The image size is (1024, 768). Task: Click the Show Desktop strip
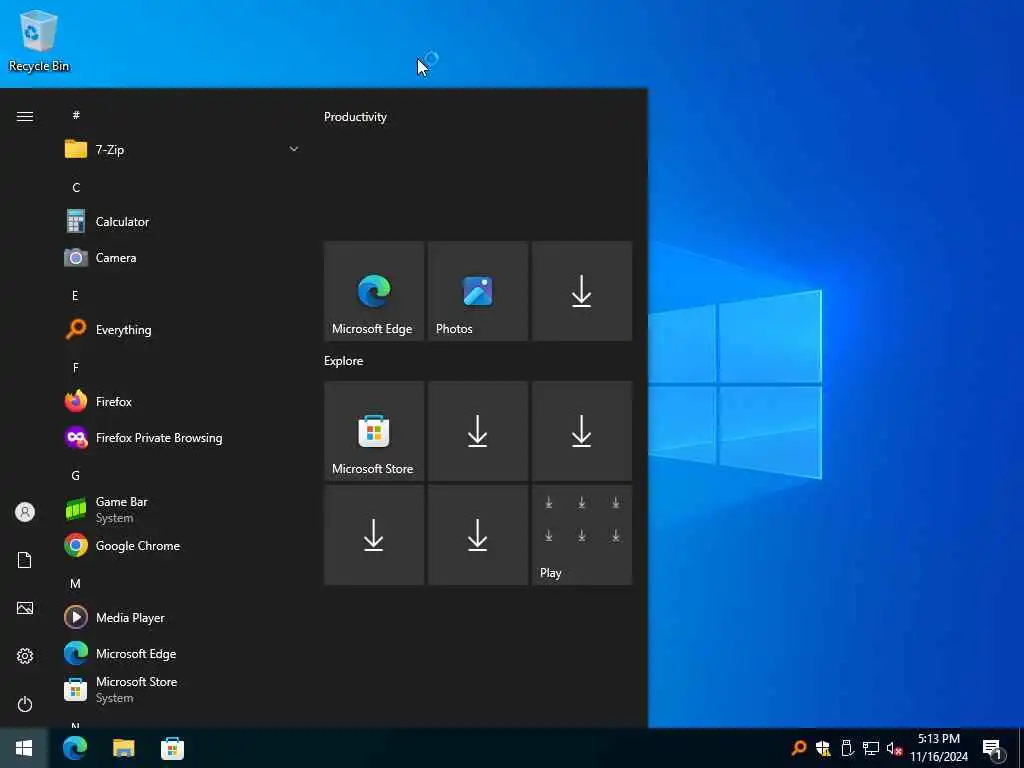(1021, 748)
